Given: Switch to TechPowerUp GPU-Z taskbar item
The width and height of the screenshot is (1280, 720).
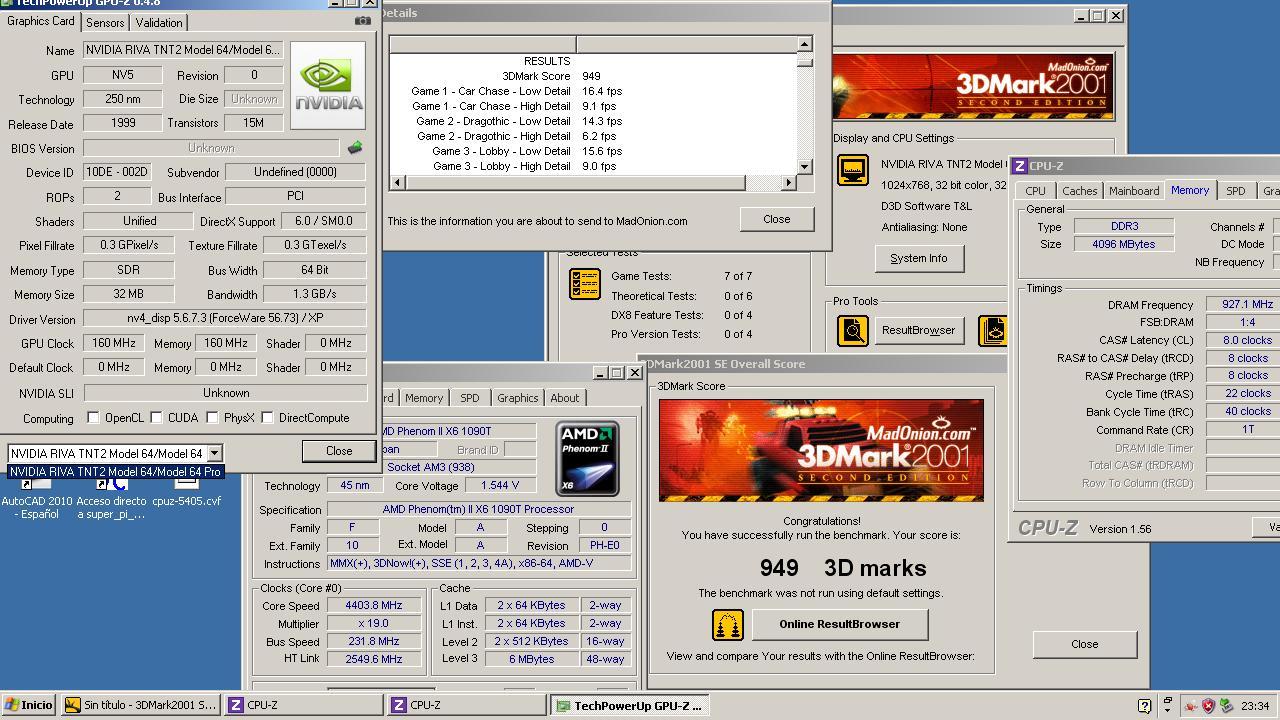Looking at the screenshot, I should click(629, 705).
